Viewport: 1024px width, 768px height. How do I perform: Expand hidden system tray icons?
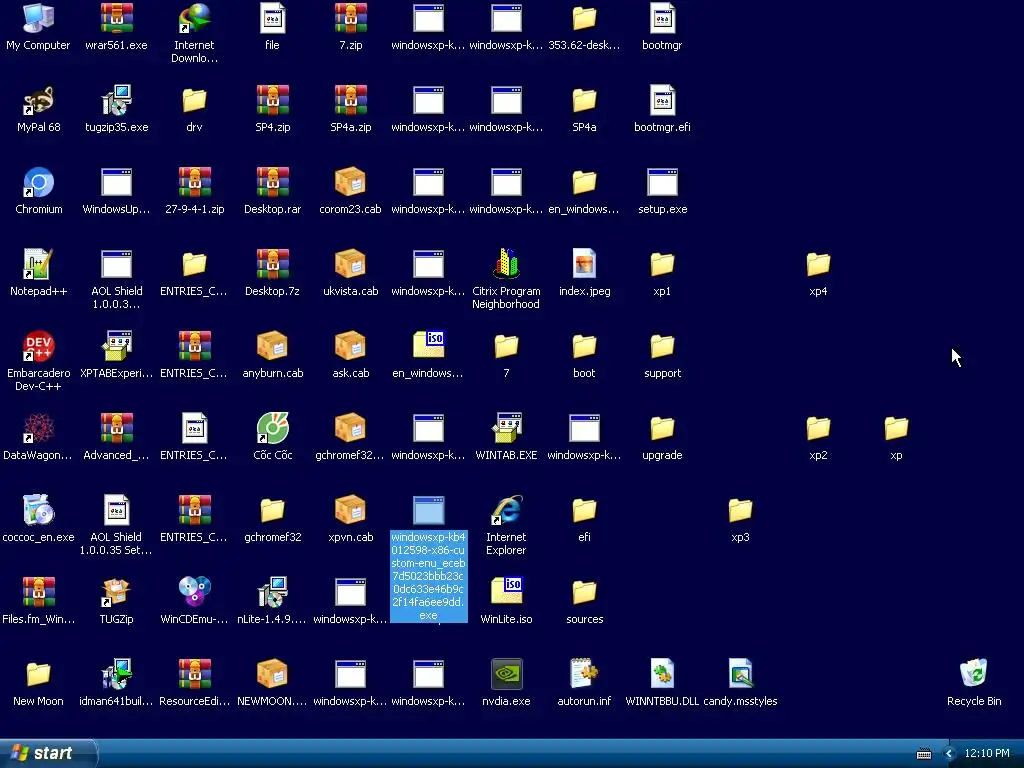949,754
